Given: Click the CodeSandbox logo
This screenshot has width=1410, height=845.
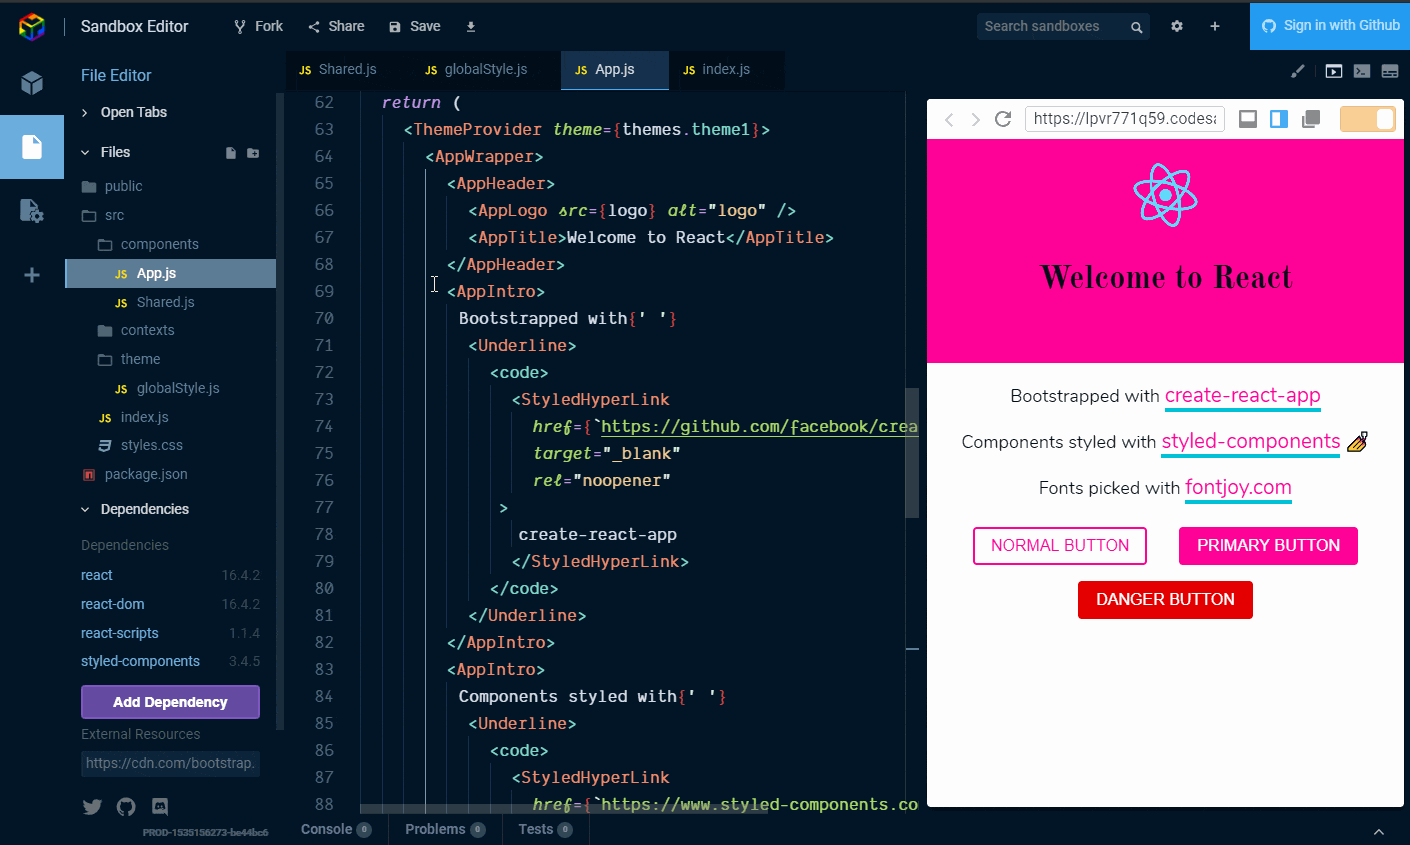Looking at the screenshot, I should 32,27.
